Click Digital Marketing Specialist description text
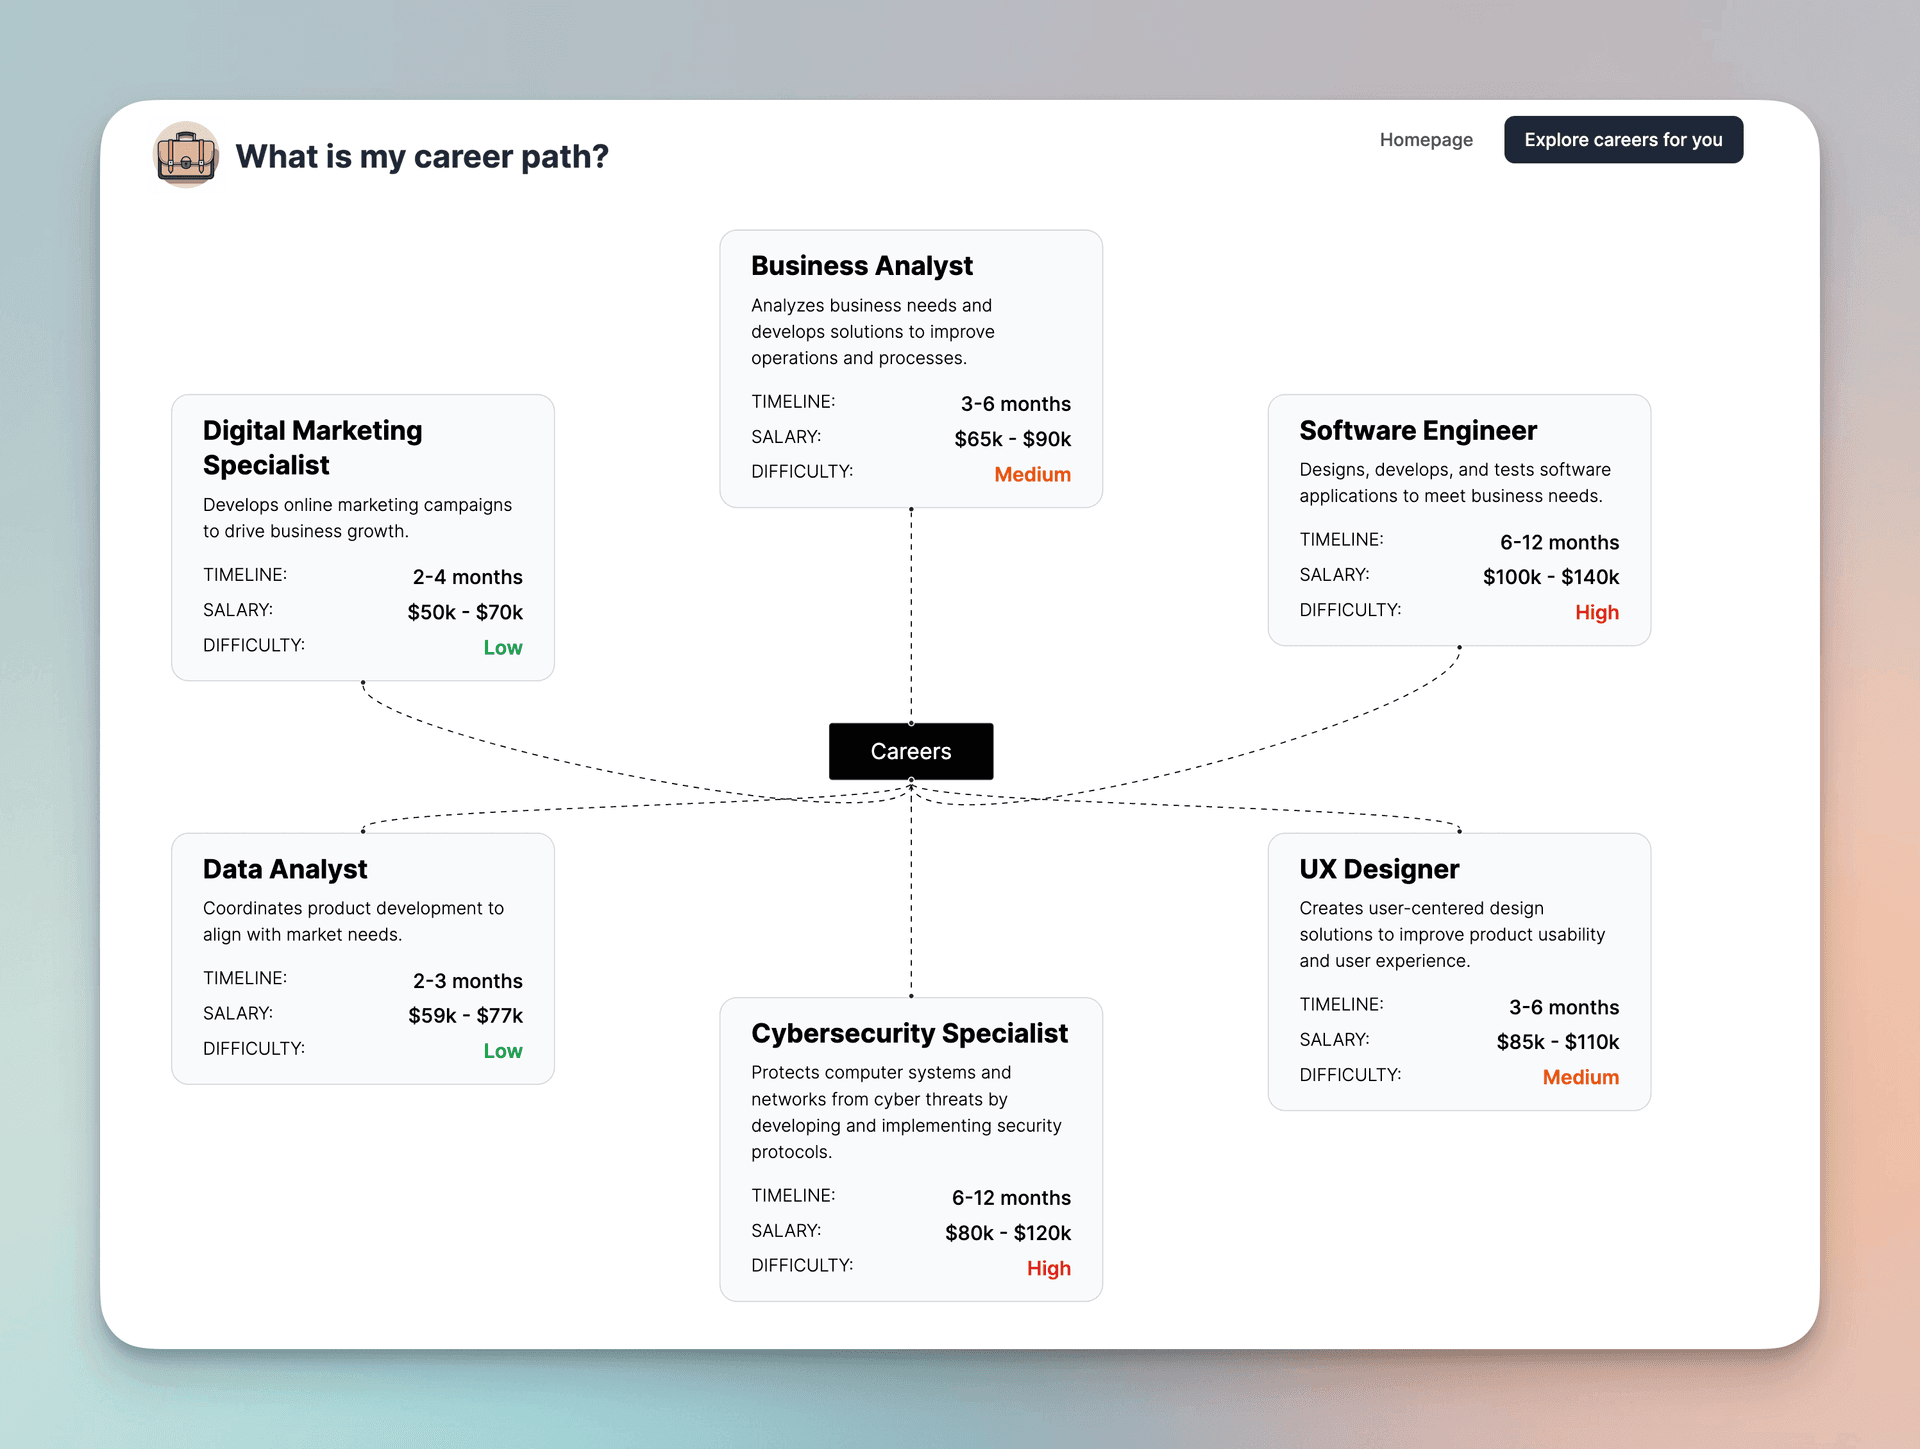Screen dimensions: 1920x1449 (x=357, y=518)
